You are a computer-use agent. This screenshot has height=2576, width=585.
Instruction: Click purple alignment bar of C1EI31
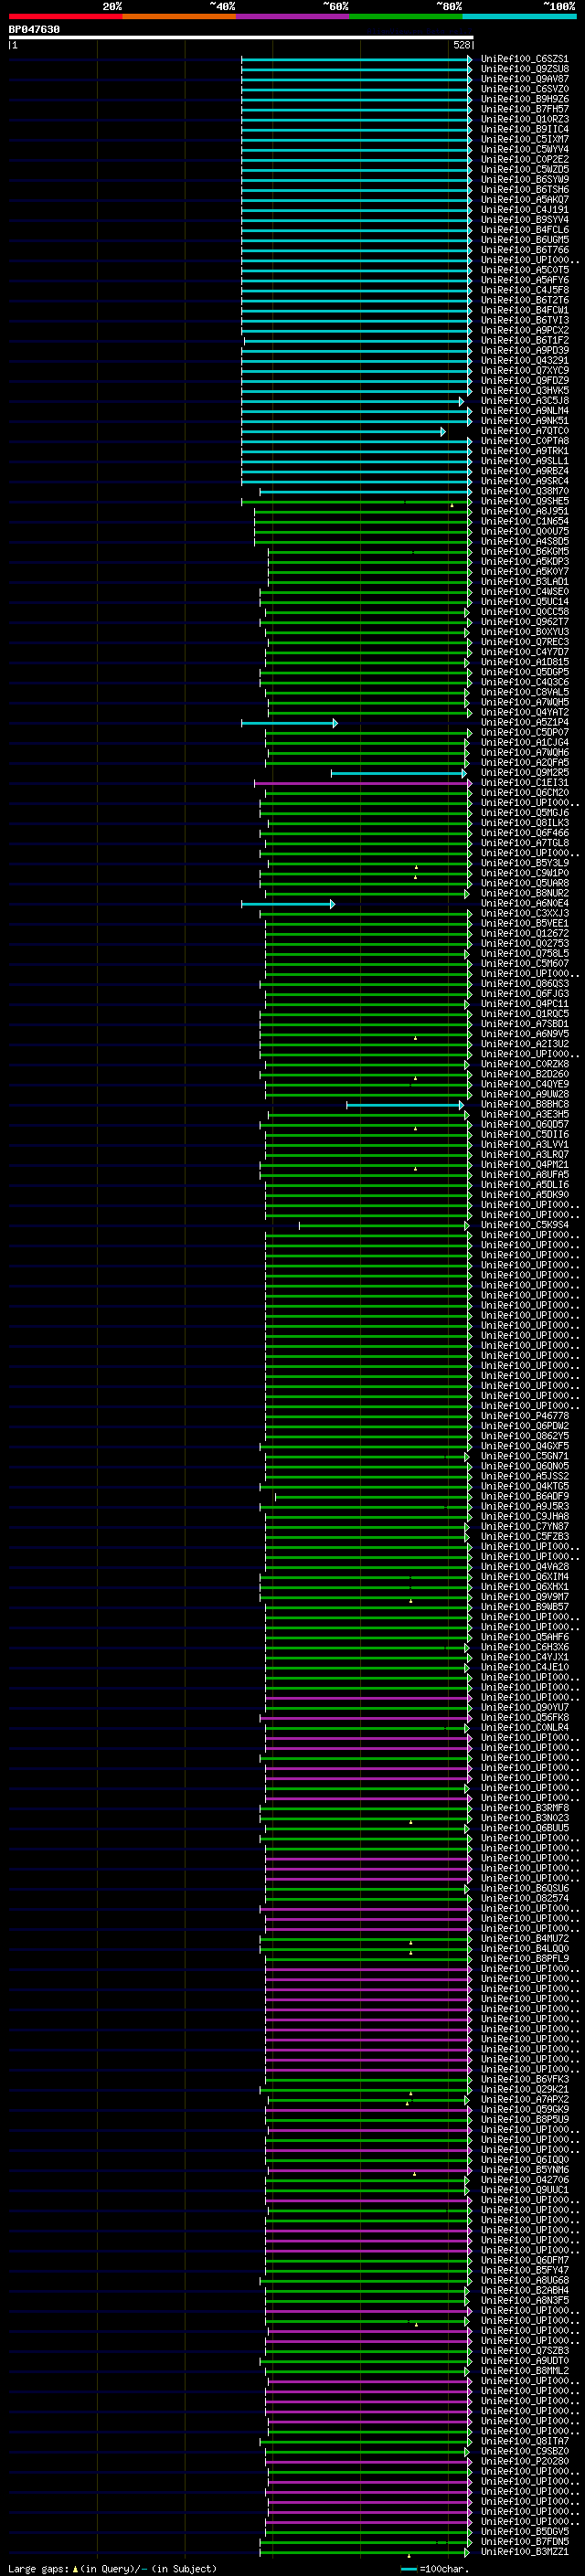[363, 783]
